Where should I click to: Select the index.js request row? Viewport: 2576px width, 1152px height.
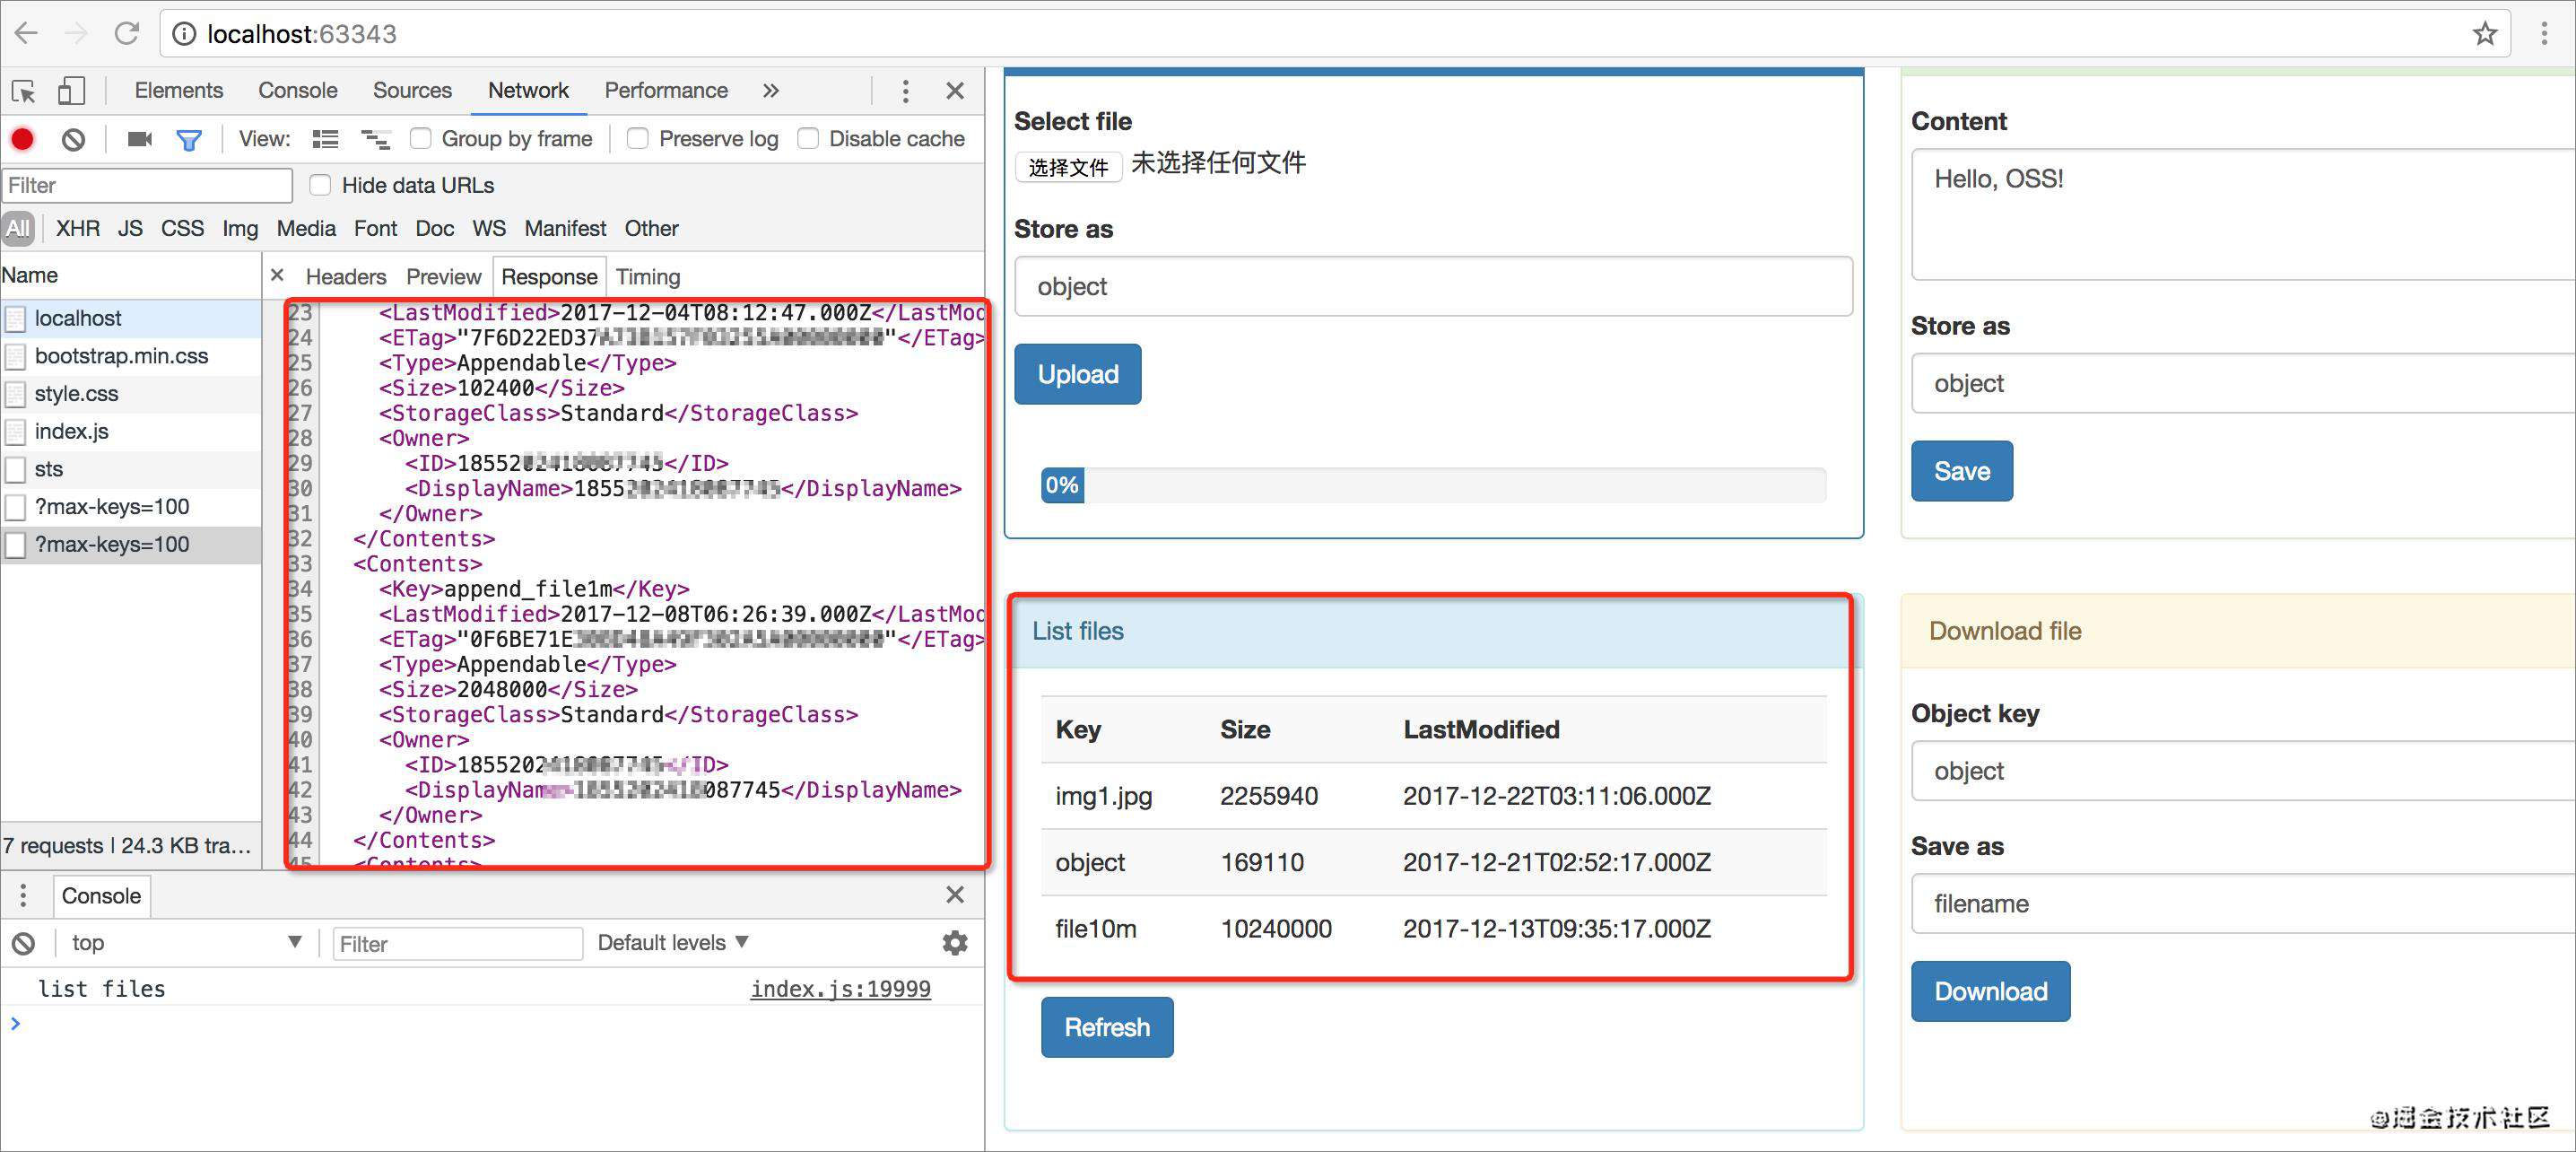131,431
